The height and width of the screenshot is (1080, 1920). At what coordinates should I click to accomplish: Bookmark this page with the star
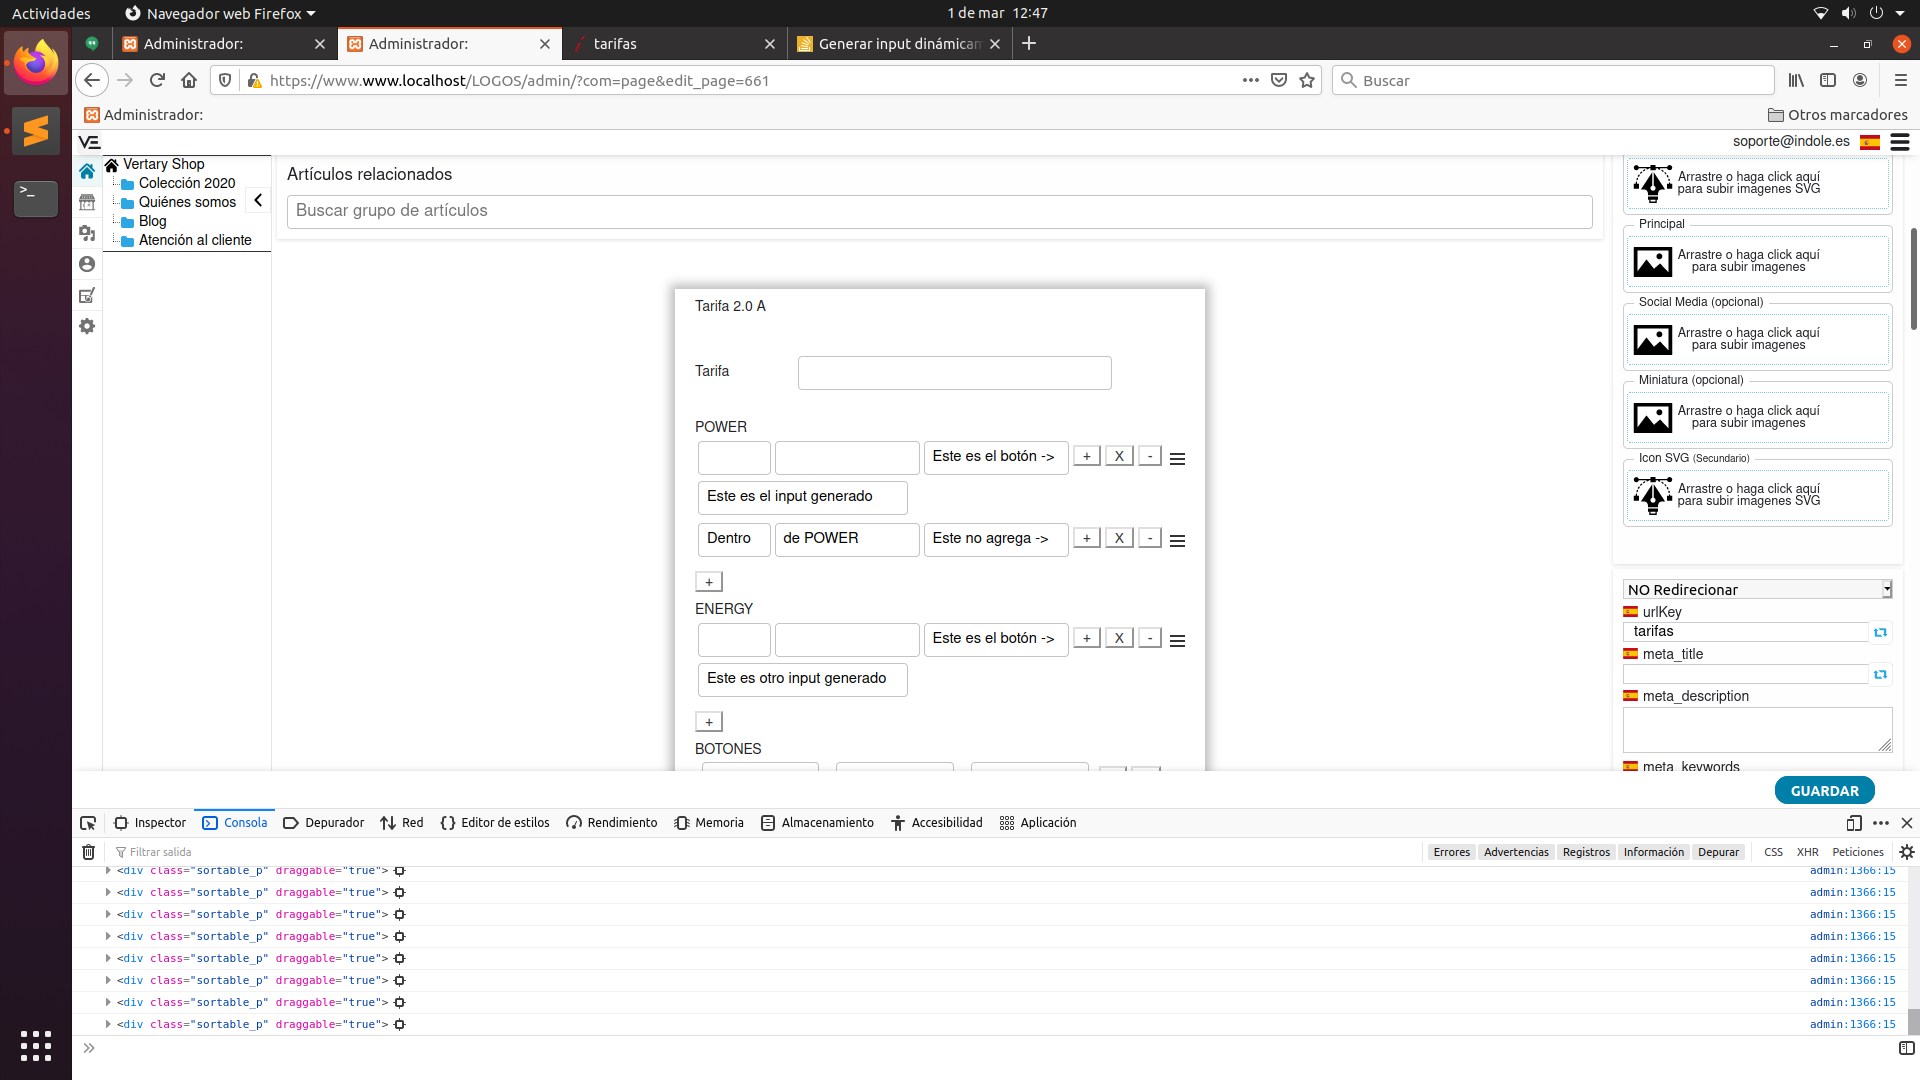[1307, 80]
